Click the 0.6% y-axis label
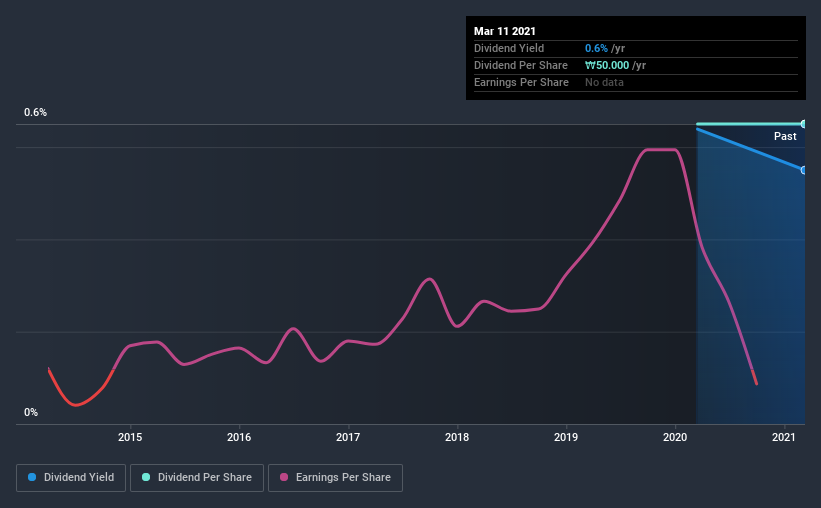 [x=36, y=113]
